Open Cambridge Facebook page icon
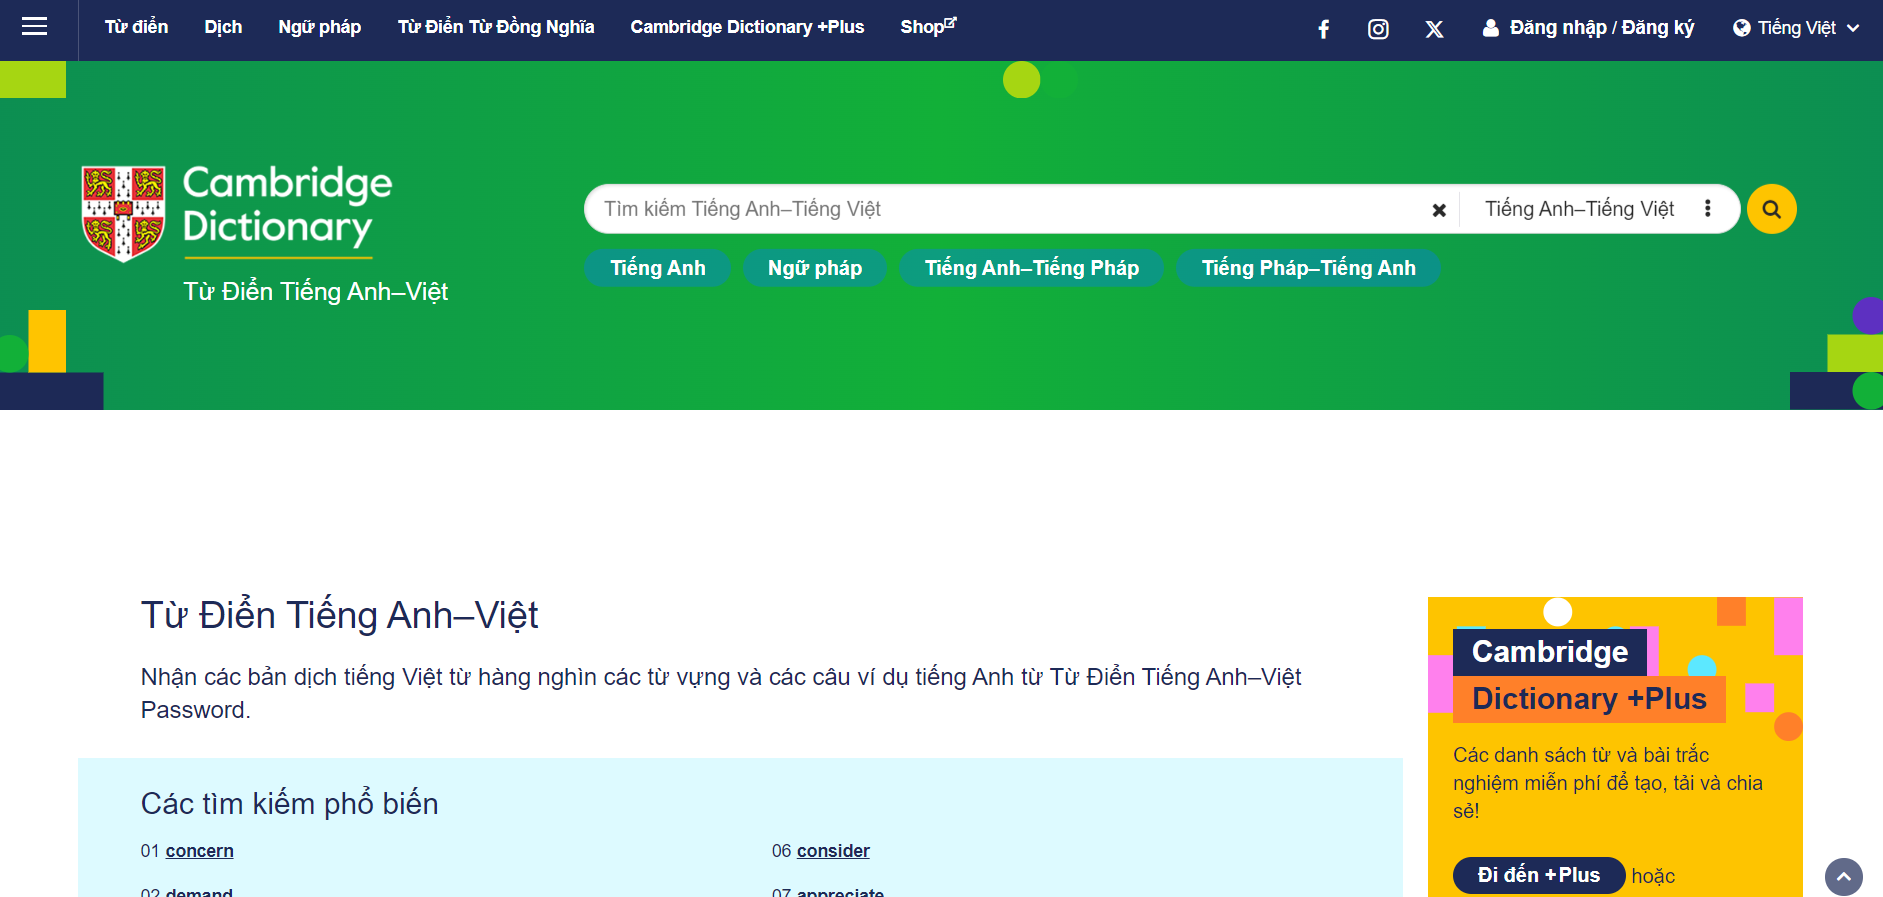1883x897 pixels. (1323, 29)
